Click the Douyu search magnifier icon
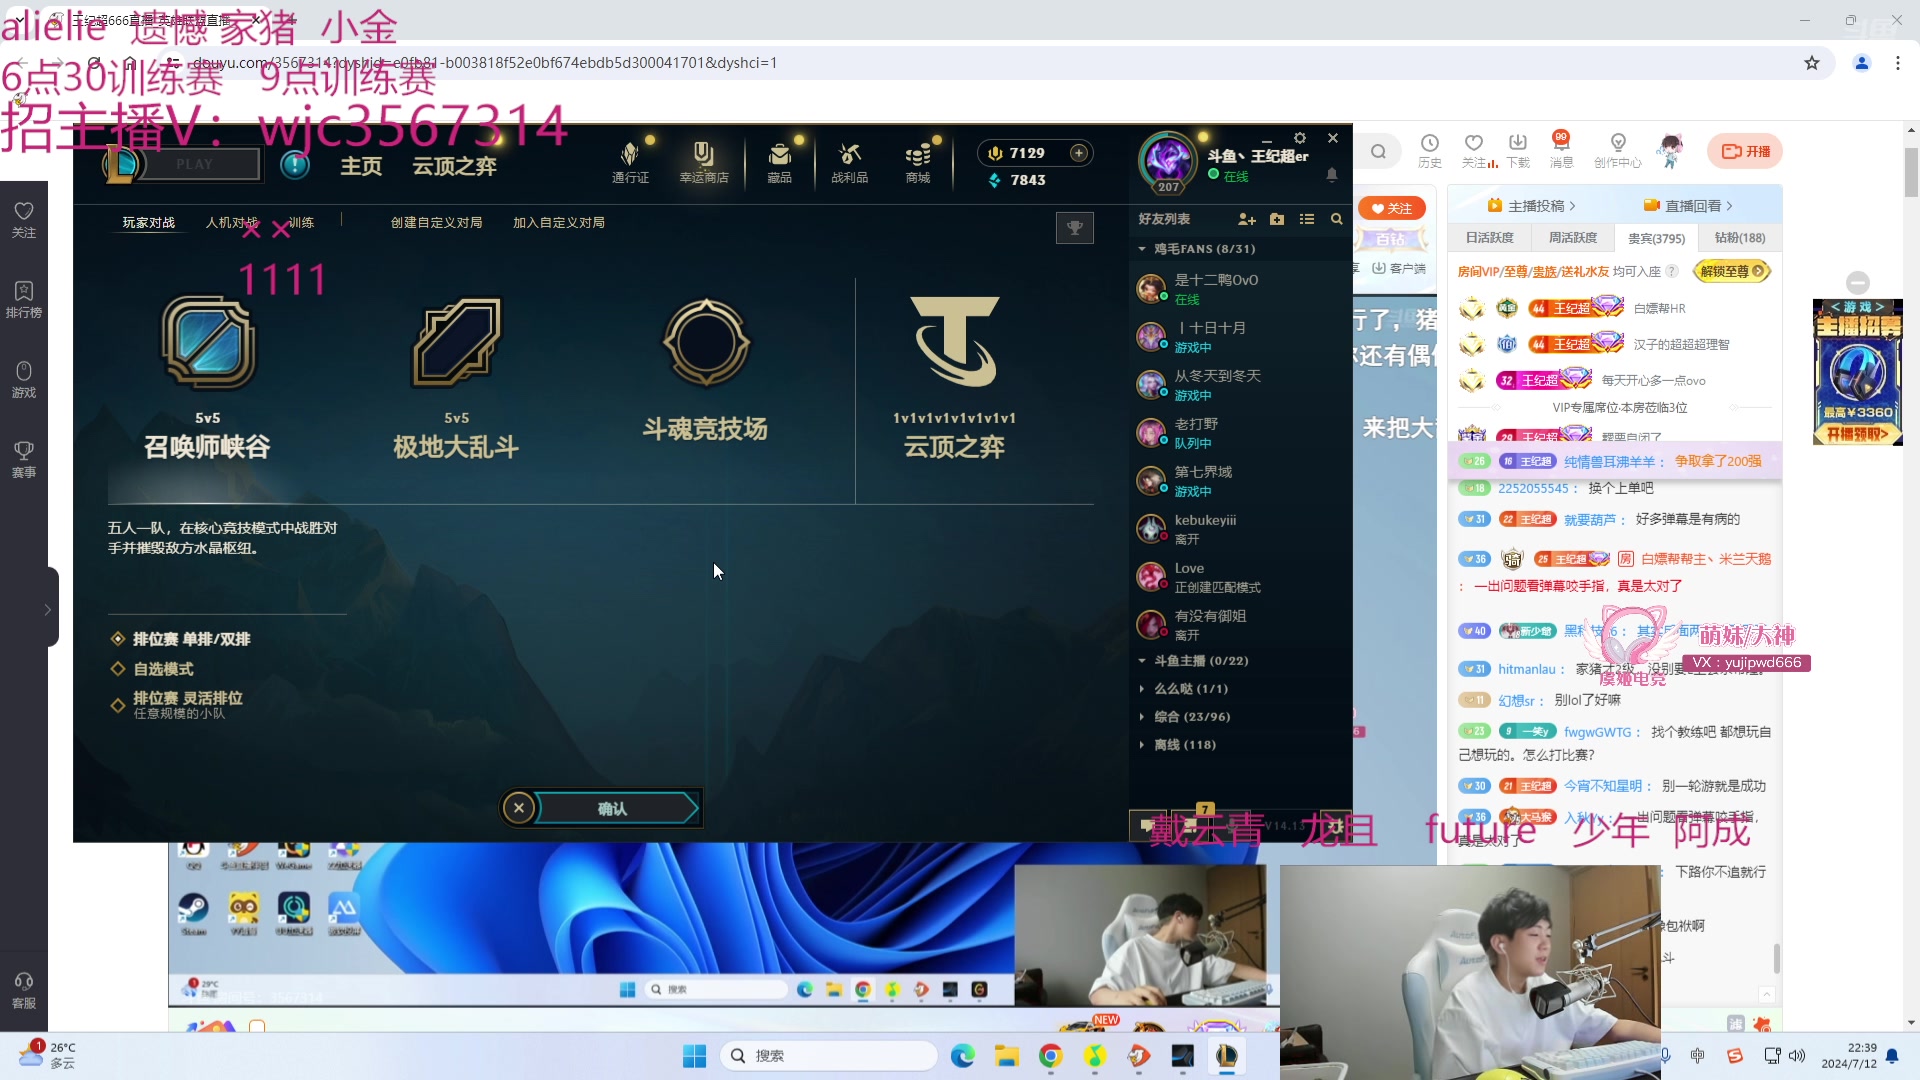Screen dimensions: 1920x1080 (x=1379, y=152)
